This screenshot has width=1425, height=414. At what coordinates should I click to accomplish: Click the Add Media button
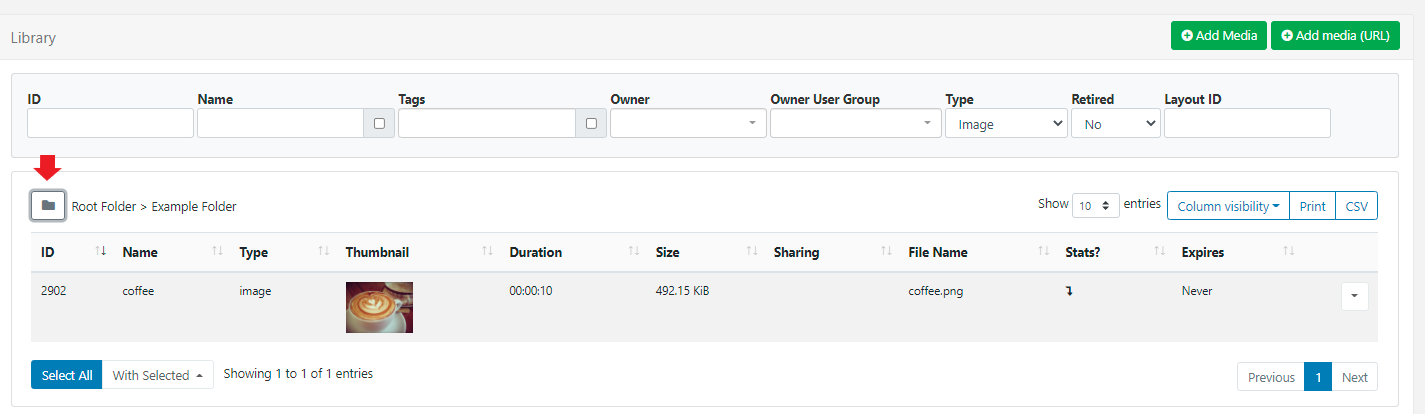[1219, 35]
